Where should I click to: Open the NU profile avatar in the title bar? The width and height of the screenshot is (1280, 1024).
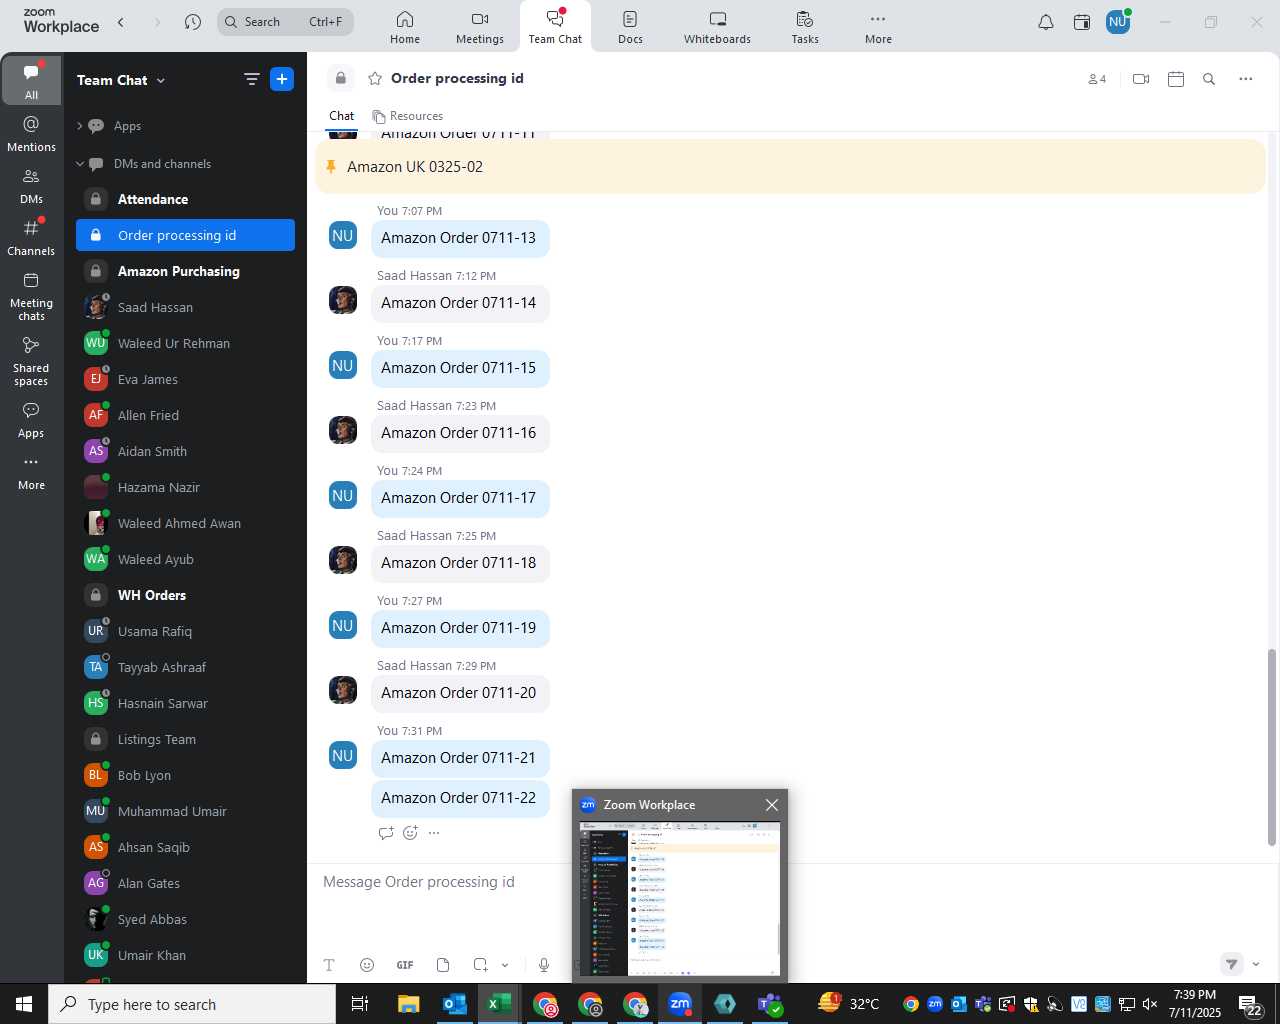[1118, 21]
